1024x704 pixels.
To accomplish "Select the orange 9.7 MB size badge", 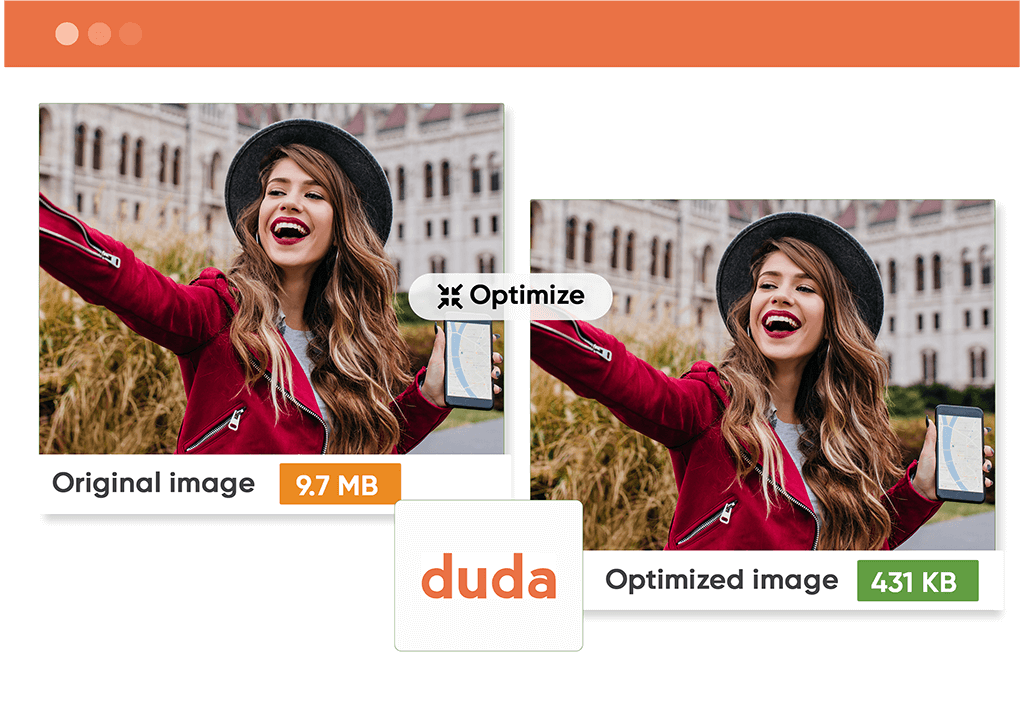I will tap(340, 484).
